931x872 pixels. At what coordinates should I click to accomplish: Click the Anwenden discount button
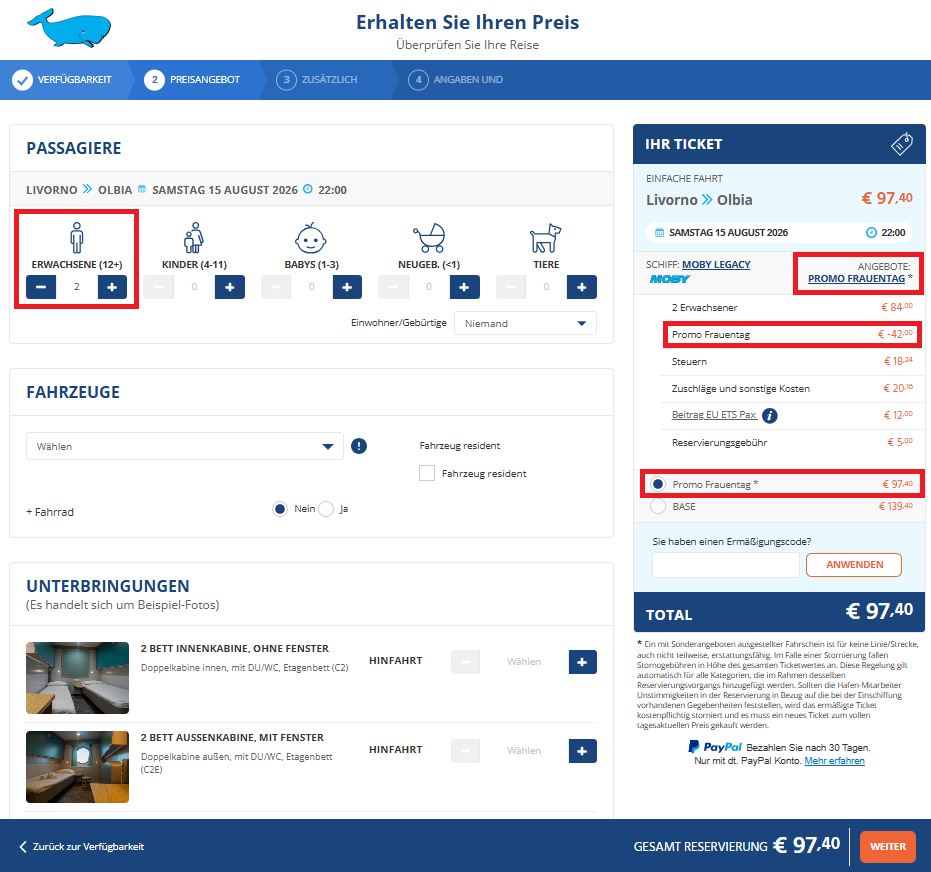click(x=854, y=565)
